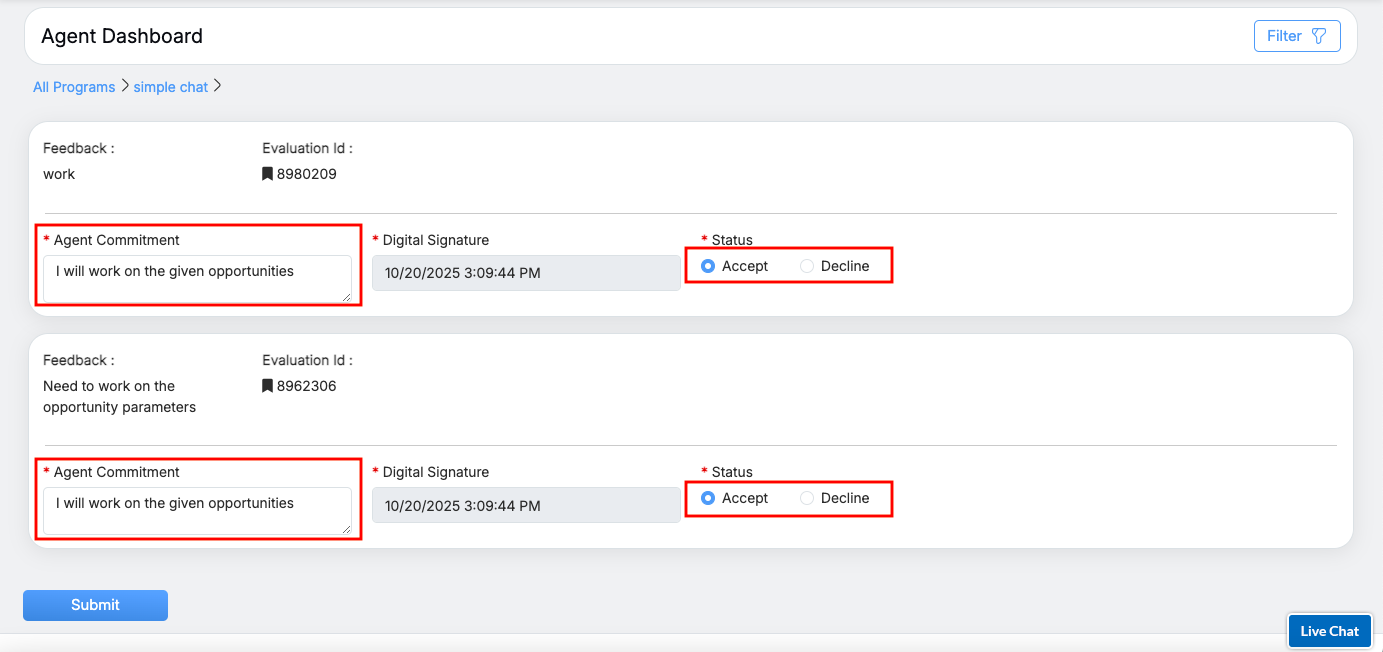The width and height of the screenshot is (1383, 652).
Task: Focus the Agent Commitment text for evaluation 8962306
Action: (196, 509)
